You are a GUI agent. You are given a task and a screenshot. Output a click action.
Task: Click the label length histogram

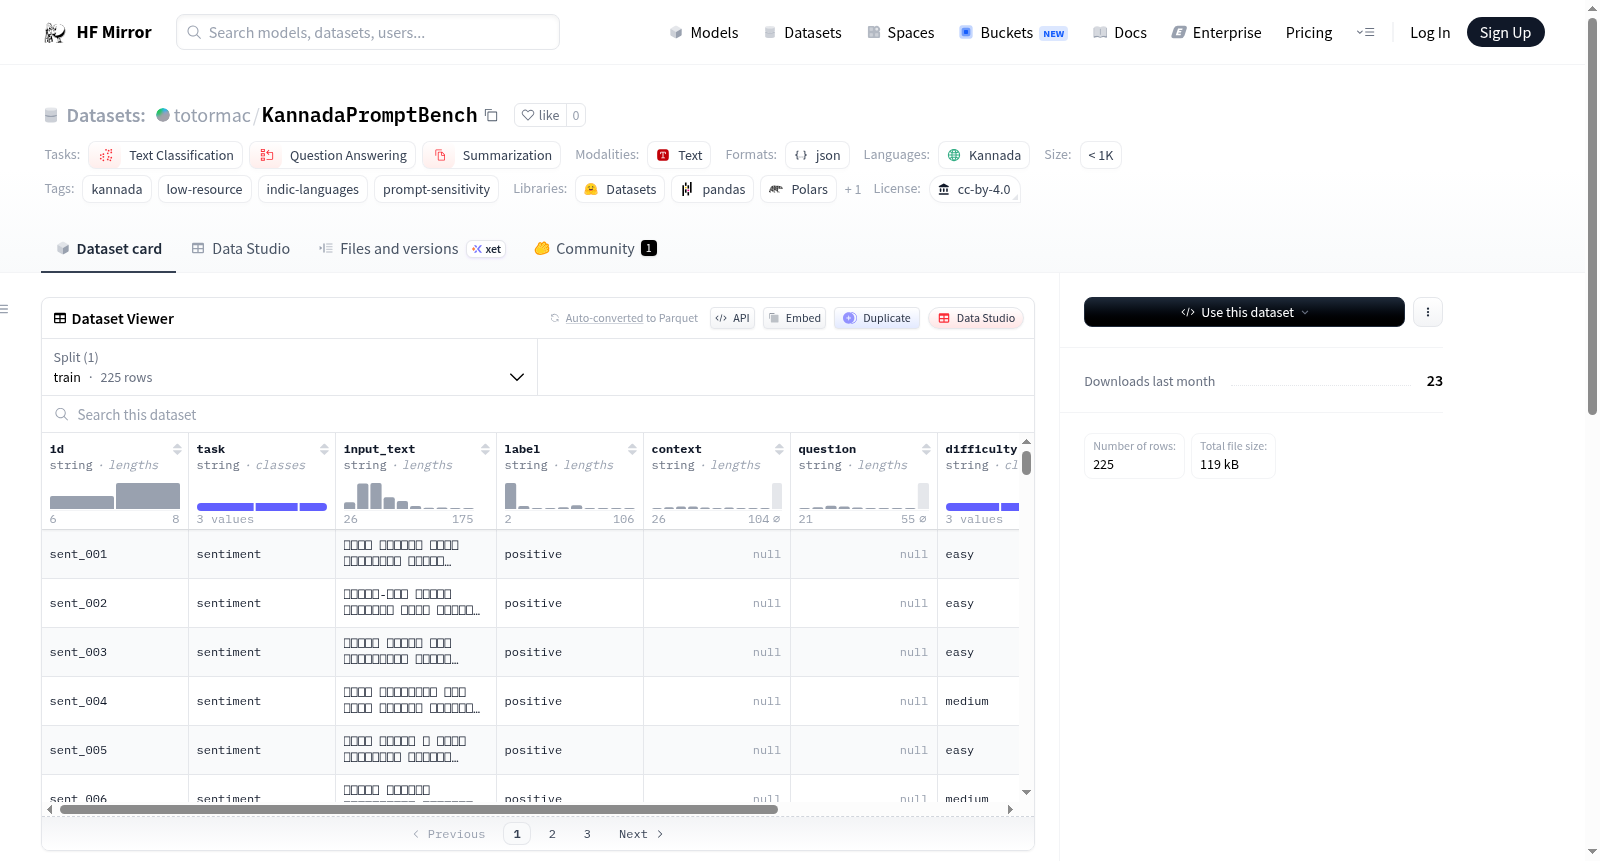[x=570, y=496]
